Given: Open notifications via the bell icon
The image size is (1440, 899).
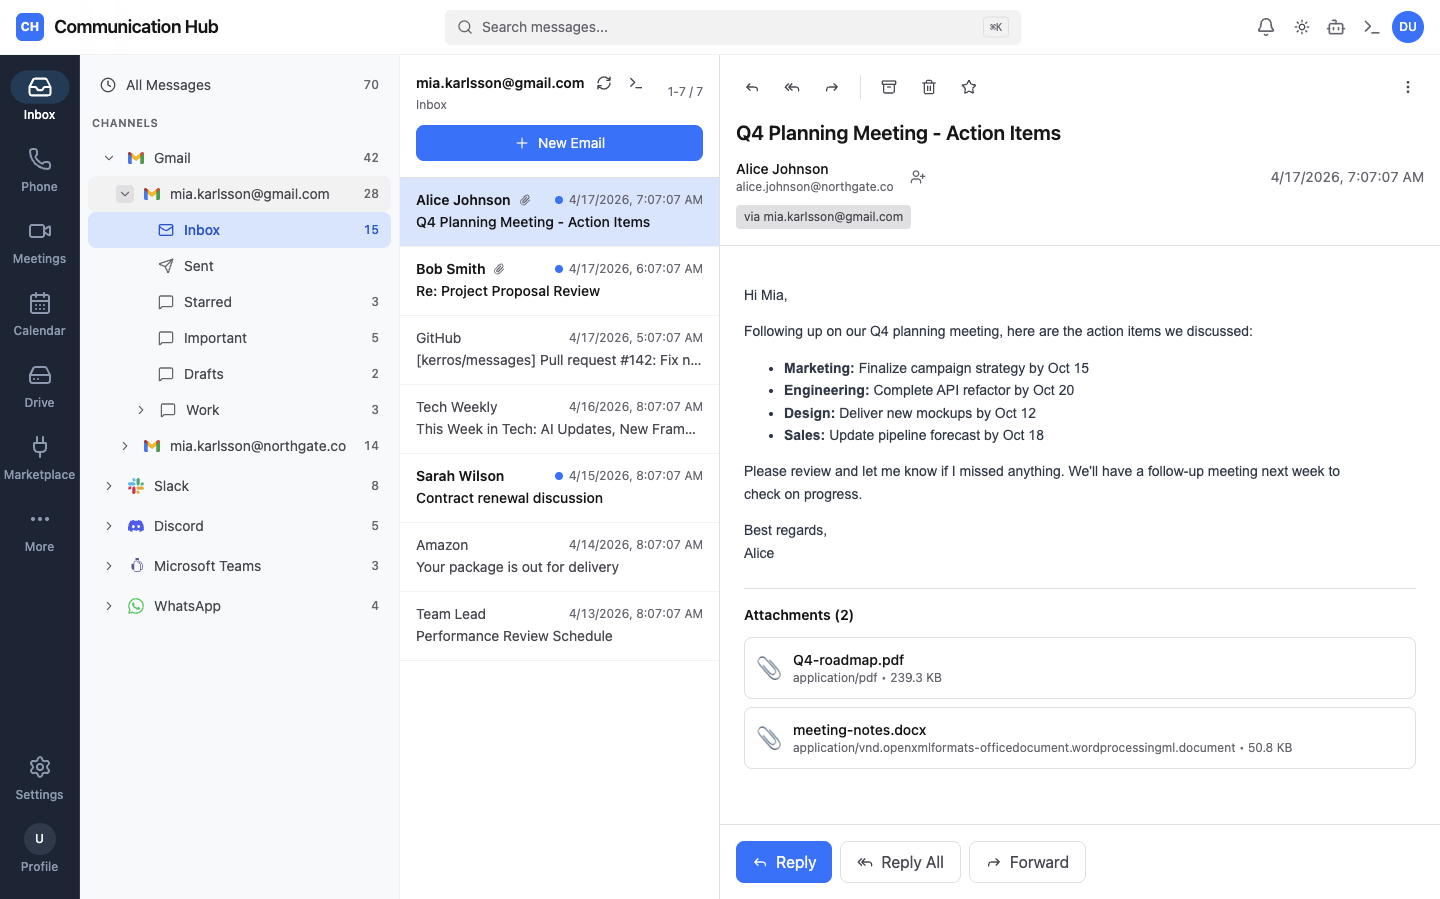Looking at the screenshot, I should click(x=1265, y=27).
